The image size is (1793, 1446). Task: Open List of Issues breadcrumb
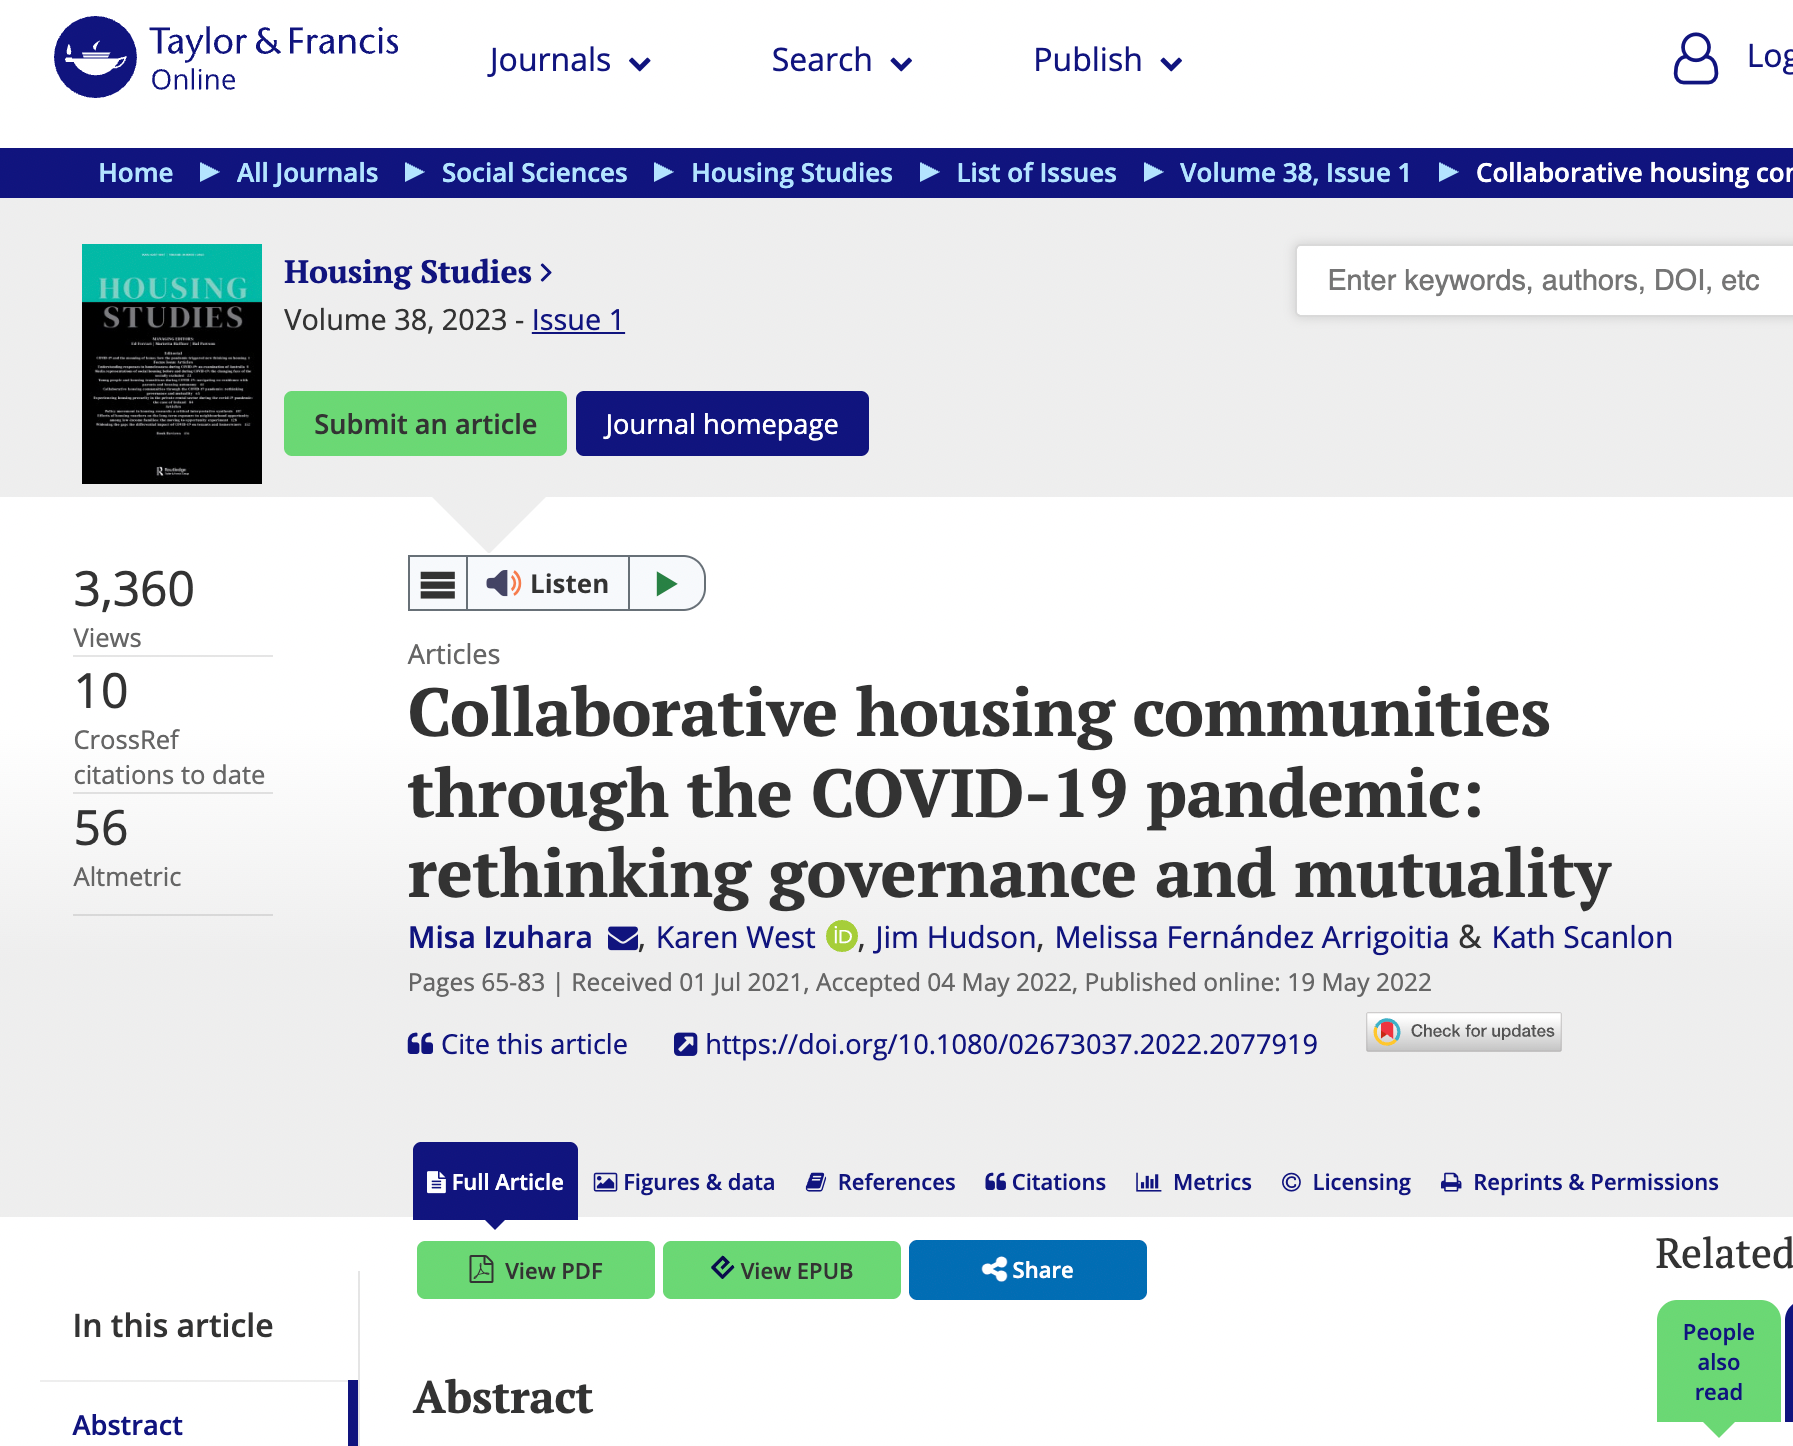[x=1036, y=173]
